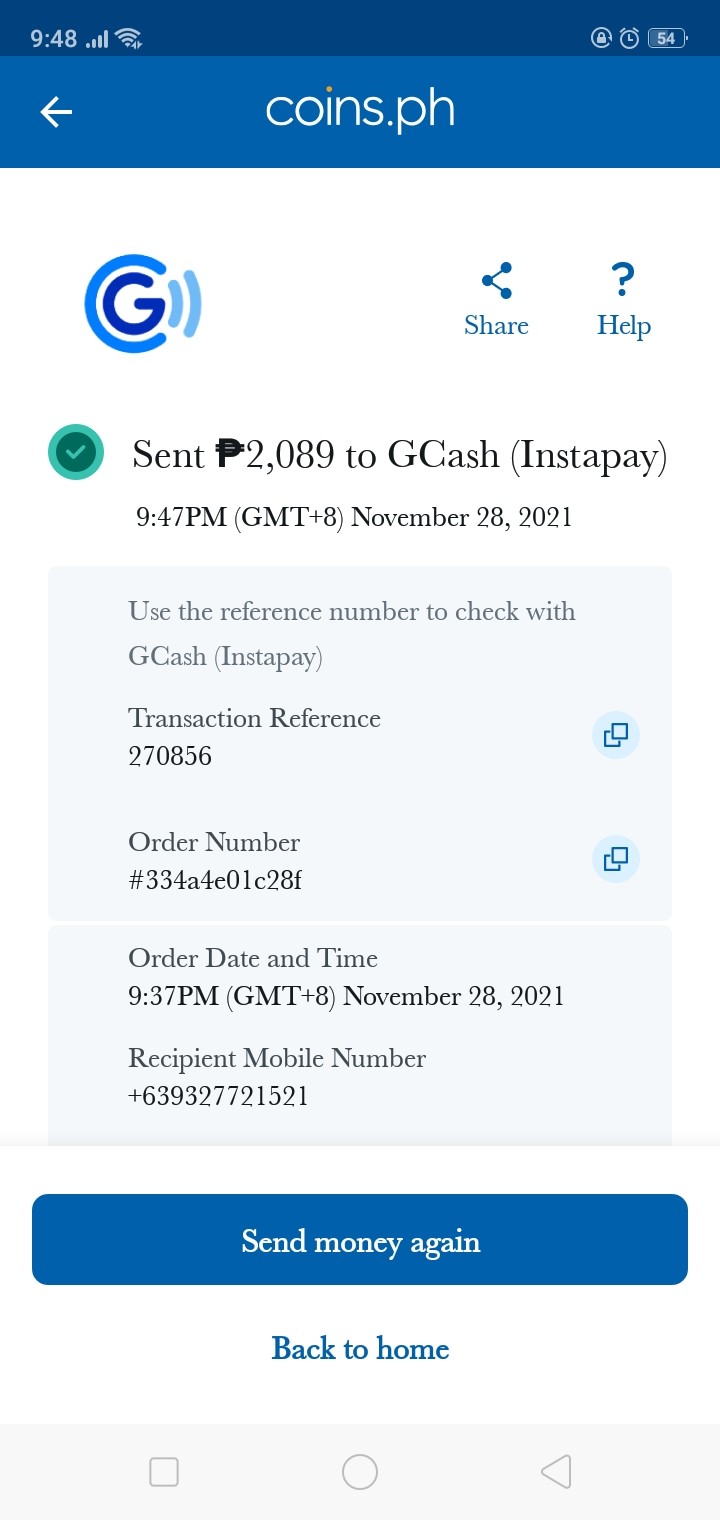Tap the green success checkmark icon
This screenshot has height=1520, width=720.
pos(76,453)
